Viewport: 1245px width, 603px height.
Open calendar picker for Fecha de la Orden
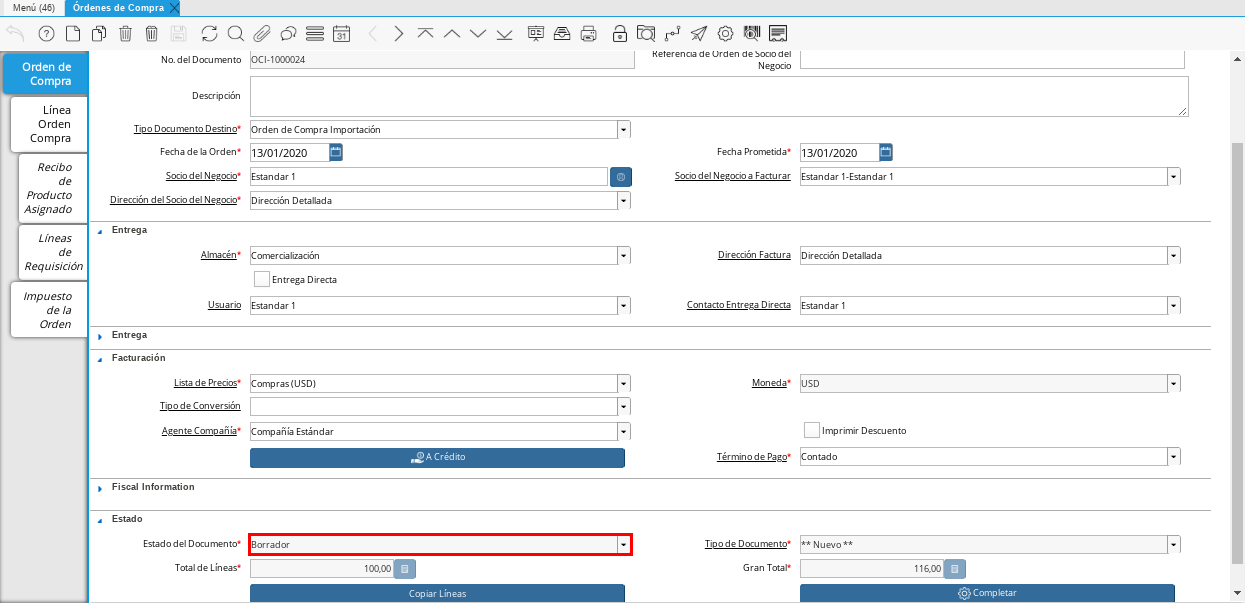336,153
